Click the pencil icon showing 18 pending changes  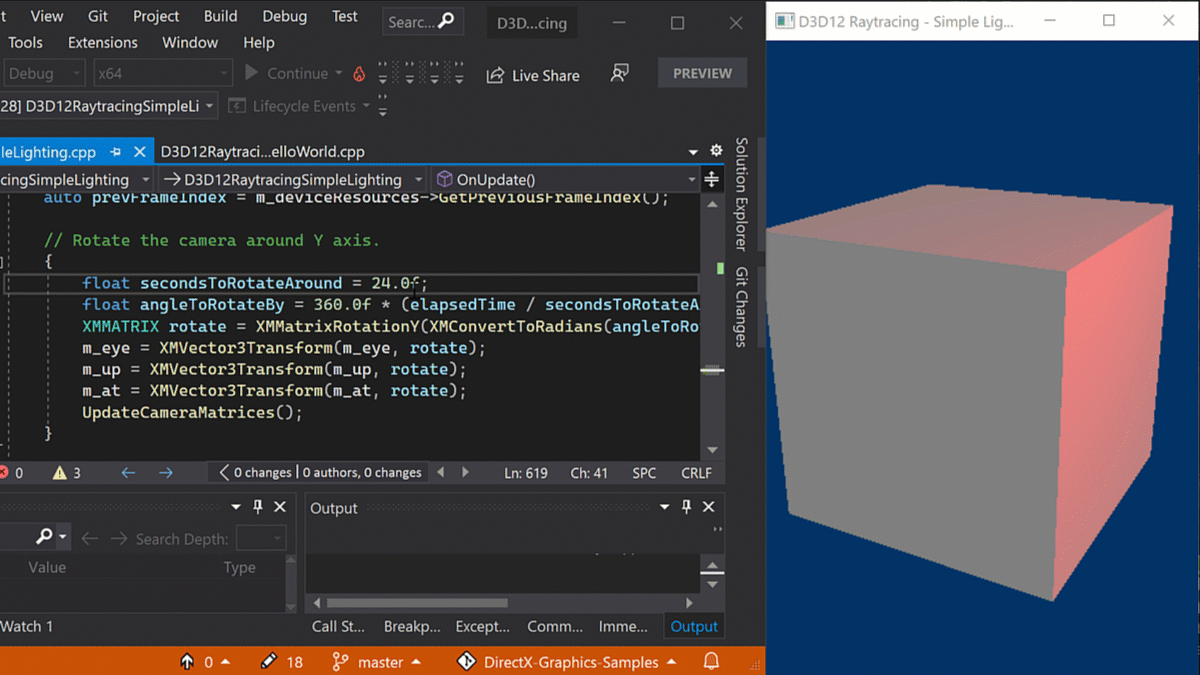pyautogui.click(x=268, y=661)
